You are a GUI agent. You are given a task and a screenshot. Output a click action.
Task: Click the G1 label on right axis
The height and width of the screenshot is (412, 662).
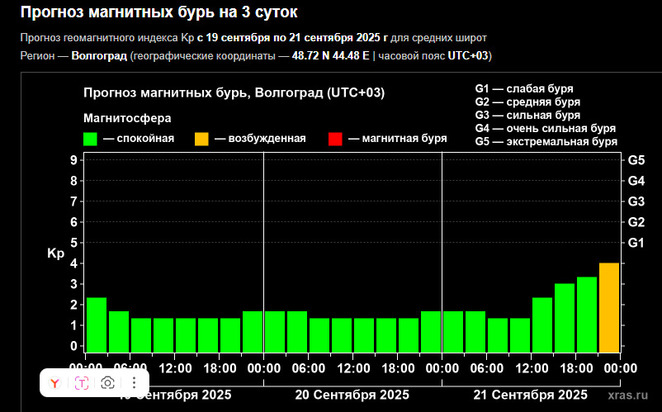(x=635, y=243)
